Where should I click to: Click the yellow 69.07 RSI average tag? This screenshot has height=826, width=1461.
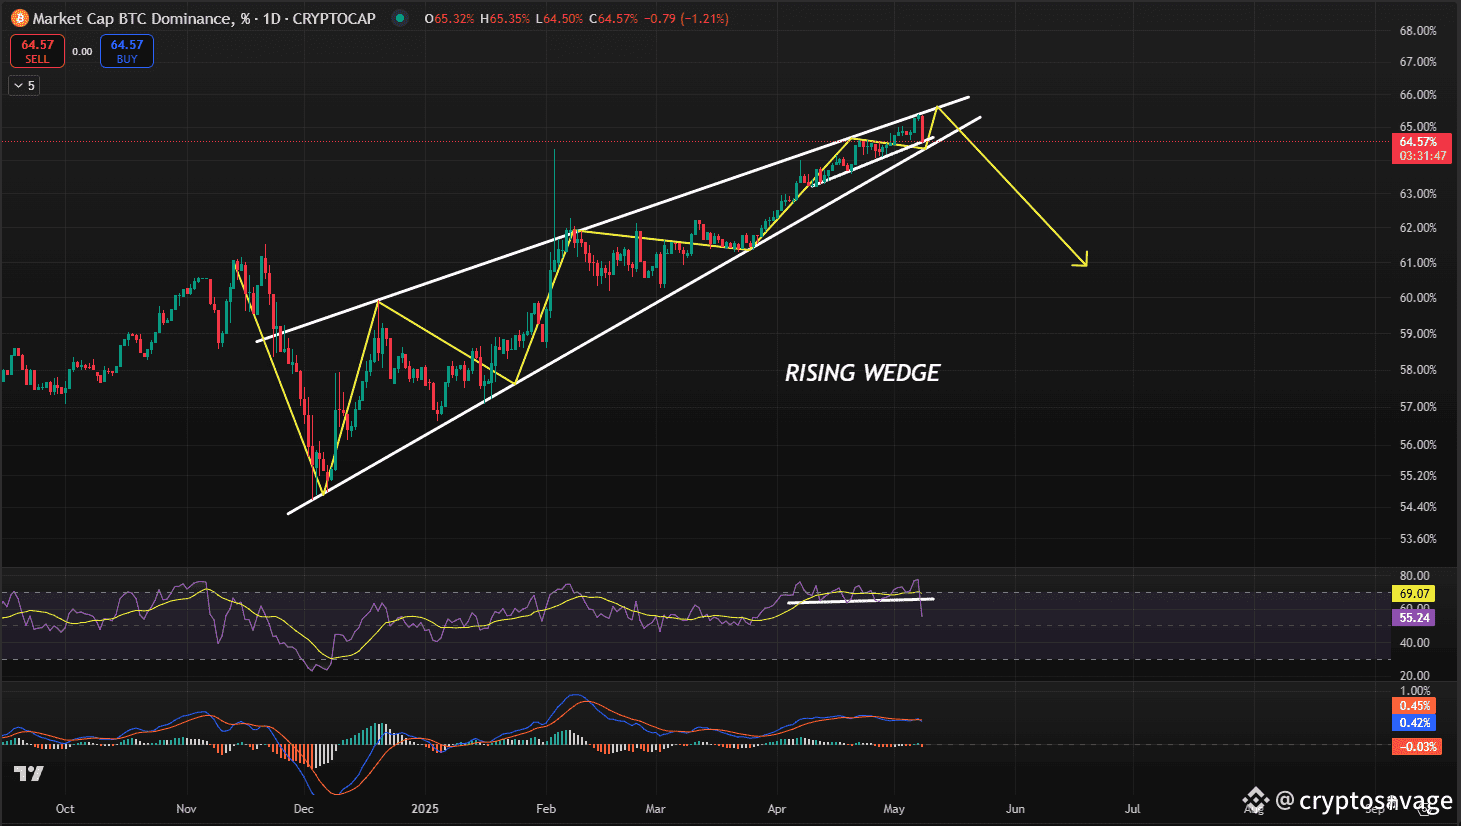coord(1414,594)
